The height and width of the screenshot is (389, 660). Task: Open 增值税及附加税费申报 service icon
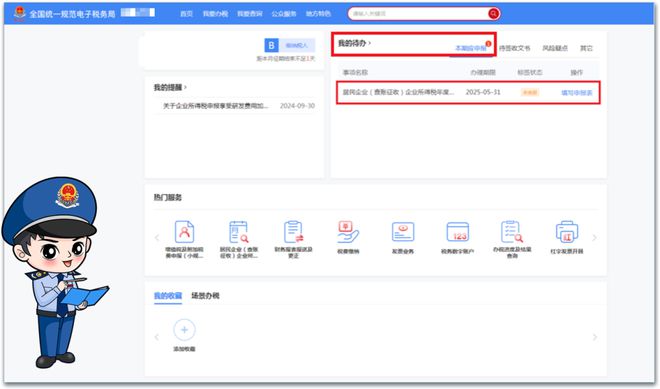(x=184, y=232)
